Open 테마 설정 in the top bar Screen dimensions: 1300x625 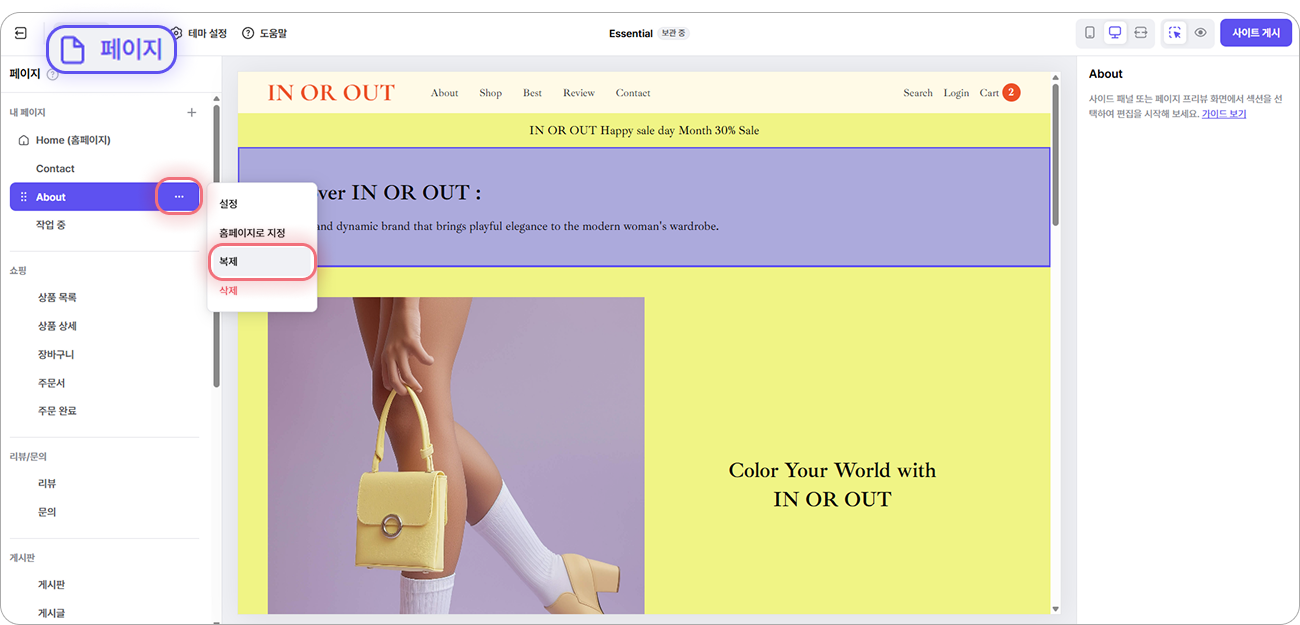[198, 33]
